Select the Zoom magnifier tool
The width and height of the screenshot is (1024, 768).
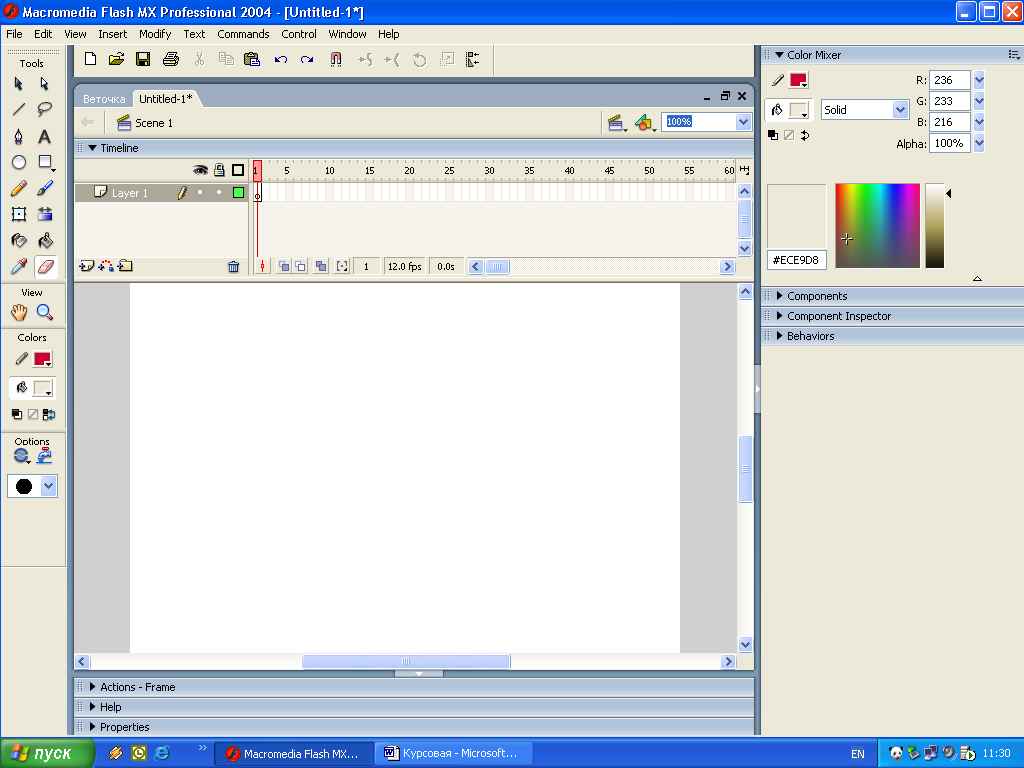tap(44, 312)
